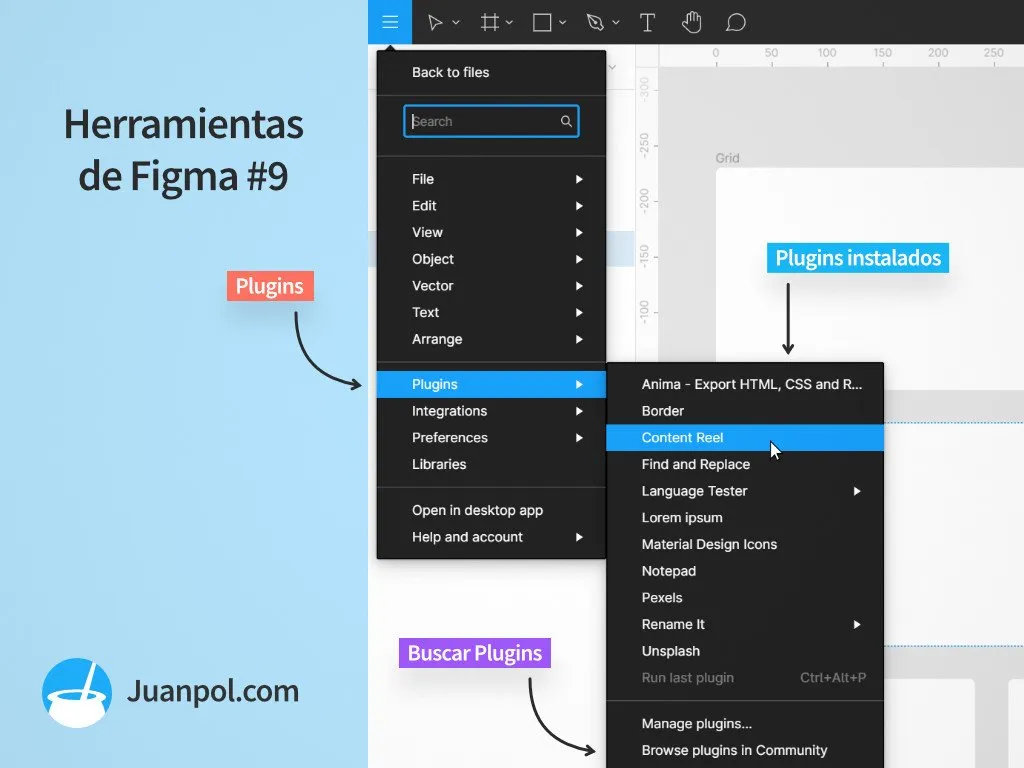The image size is (1024, 768).
Task: Run the Pexels plugin
Action: (x=745, y=598)
